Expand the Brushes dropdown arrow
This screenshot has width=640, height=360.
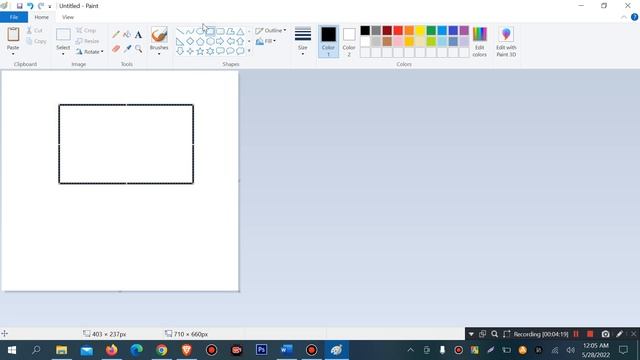click(x=159, y=54)
